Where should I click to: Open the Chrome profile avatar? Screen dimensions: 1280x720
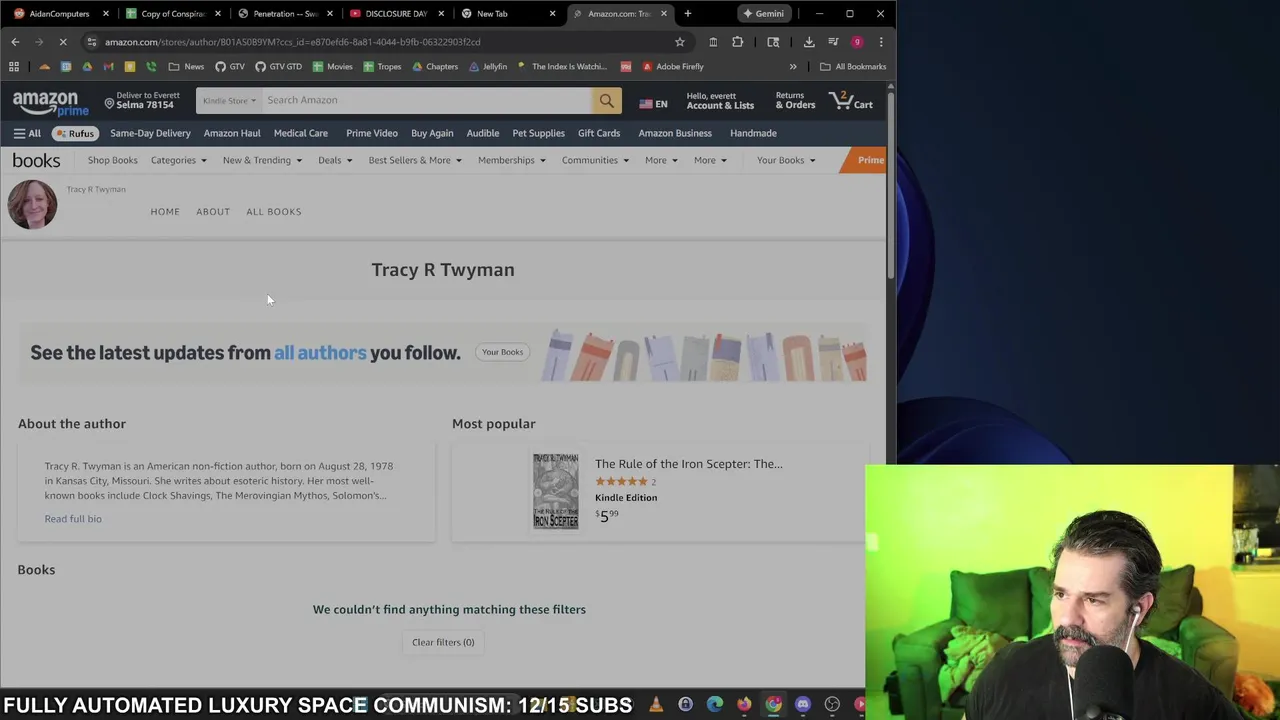click(857, 42)
